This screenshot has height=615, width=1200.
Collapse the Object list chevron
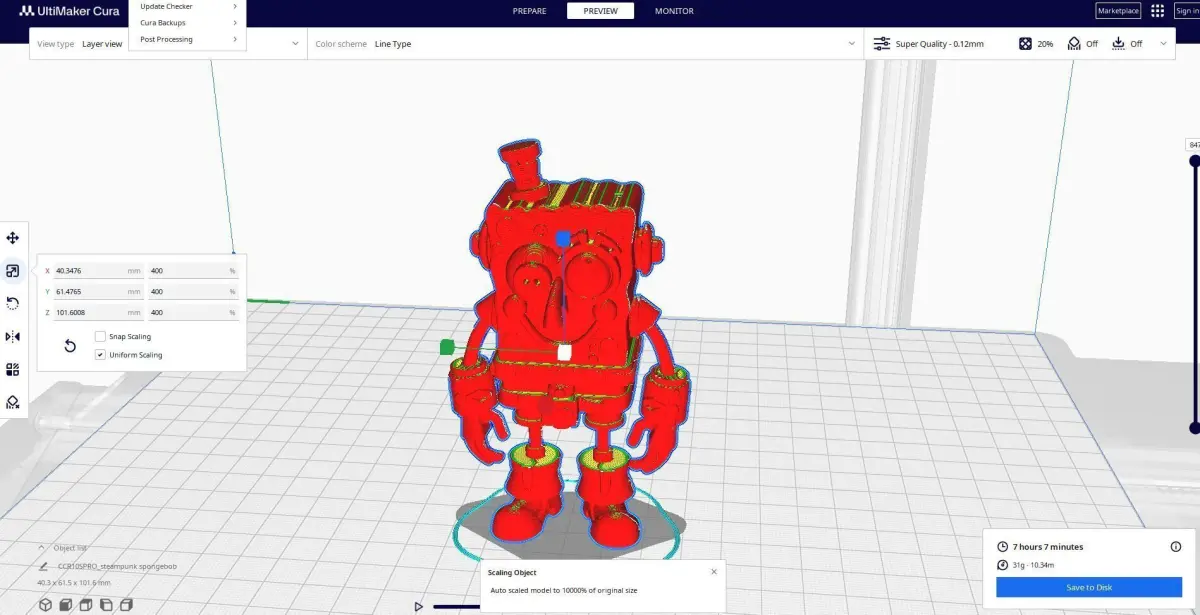42,548
